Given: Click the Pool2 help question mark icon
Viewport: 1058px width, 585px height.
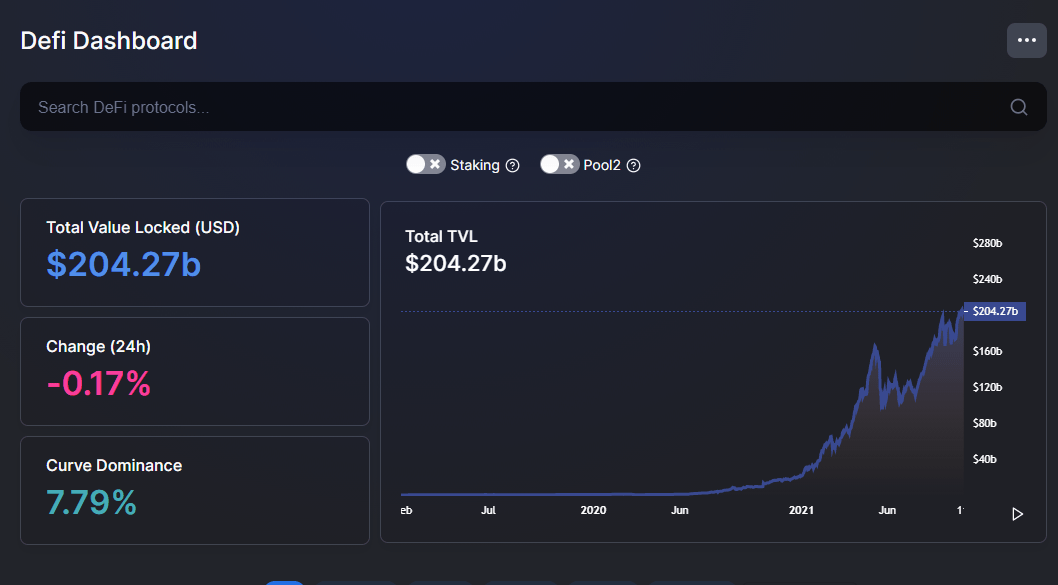Looking at the screenshot, I should click(633, 165).
